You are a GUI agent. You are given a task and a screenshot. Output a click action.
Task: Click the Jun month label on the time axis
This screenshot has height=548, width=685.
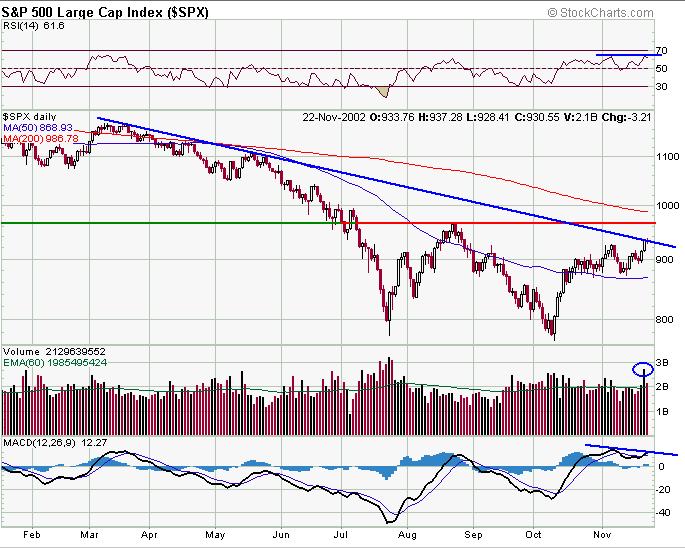coord(281,535)
